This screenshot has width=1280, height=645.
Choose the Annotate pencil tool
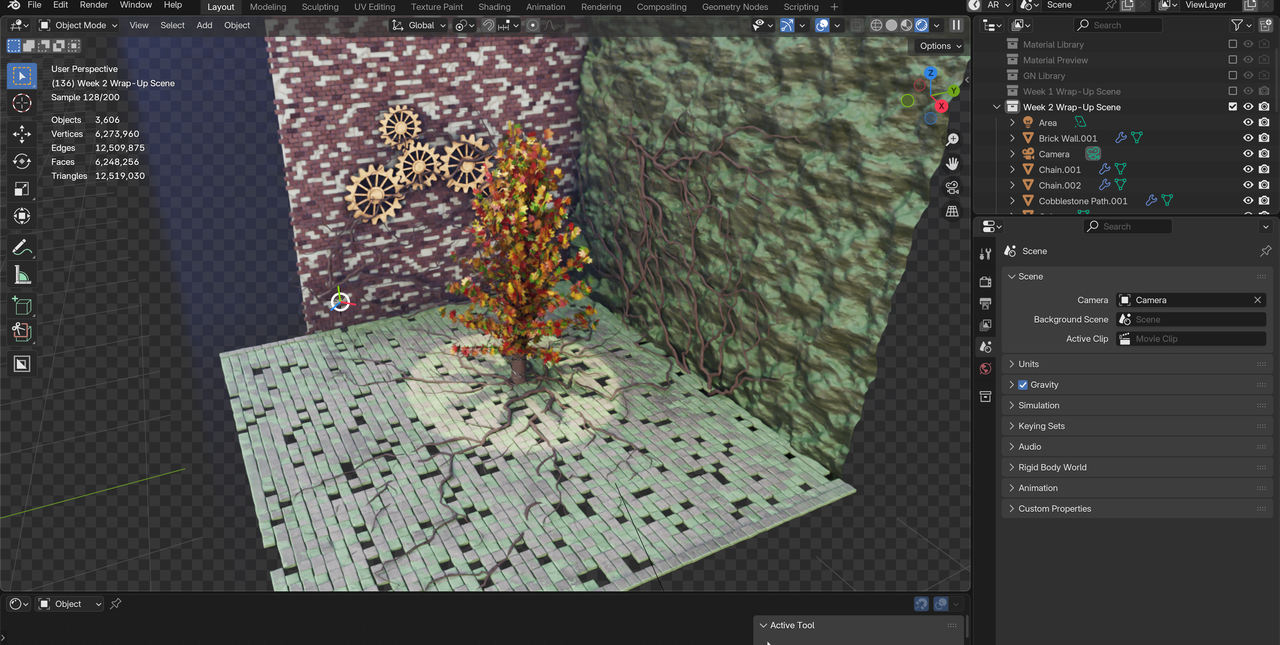click(x=21, y=247)
